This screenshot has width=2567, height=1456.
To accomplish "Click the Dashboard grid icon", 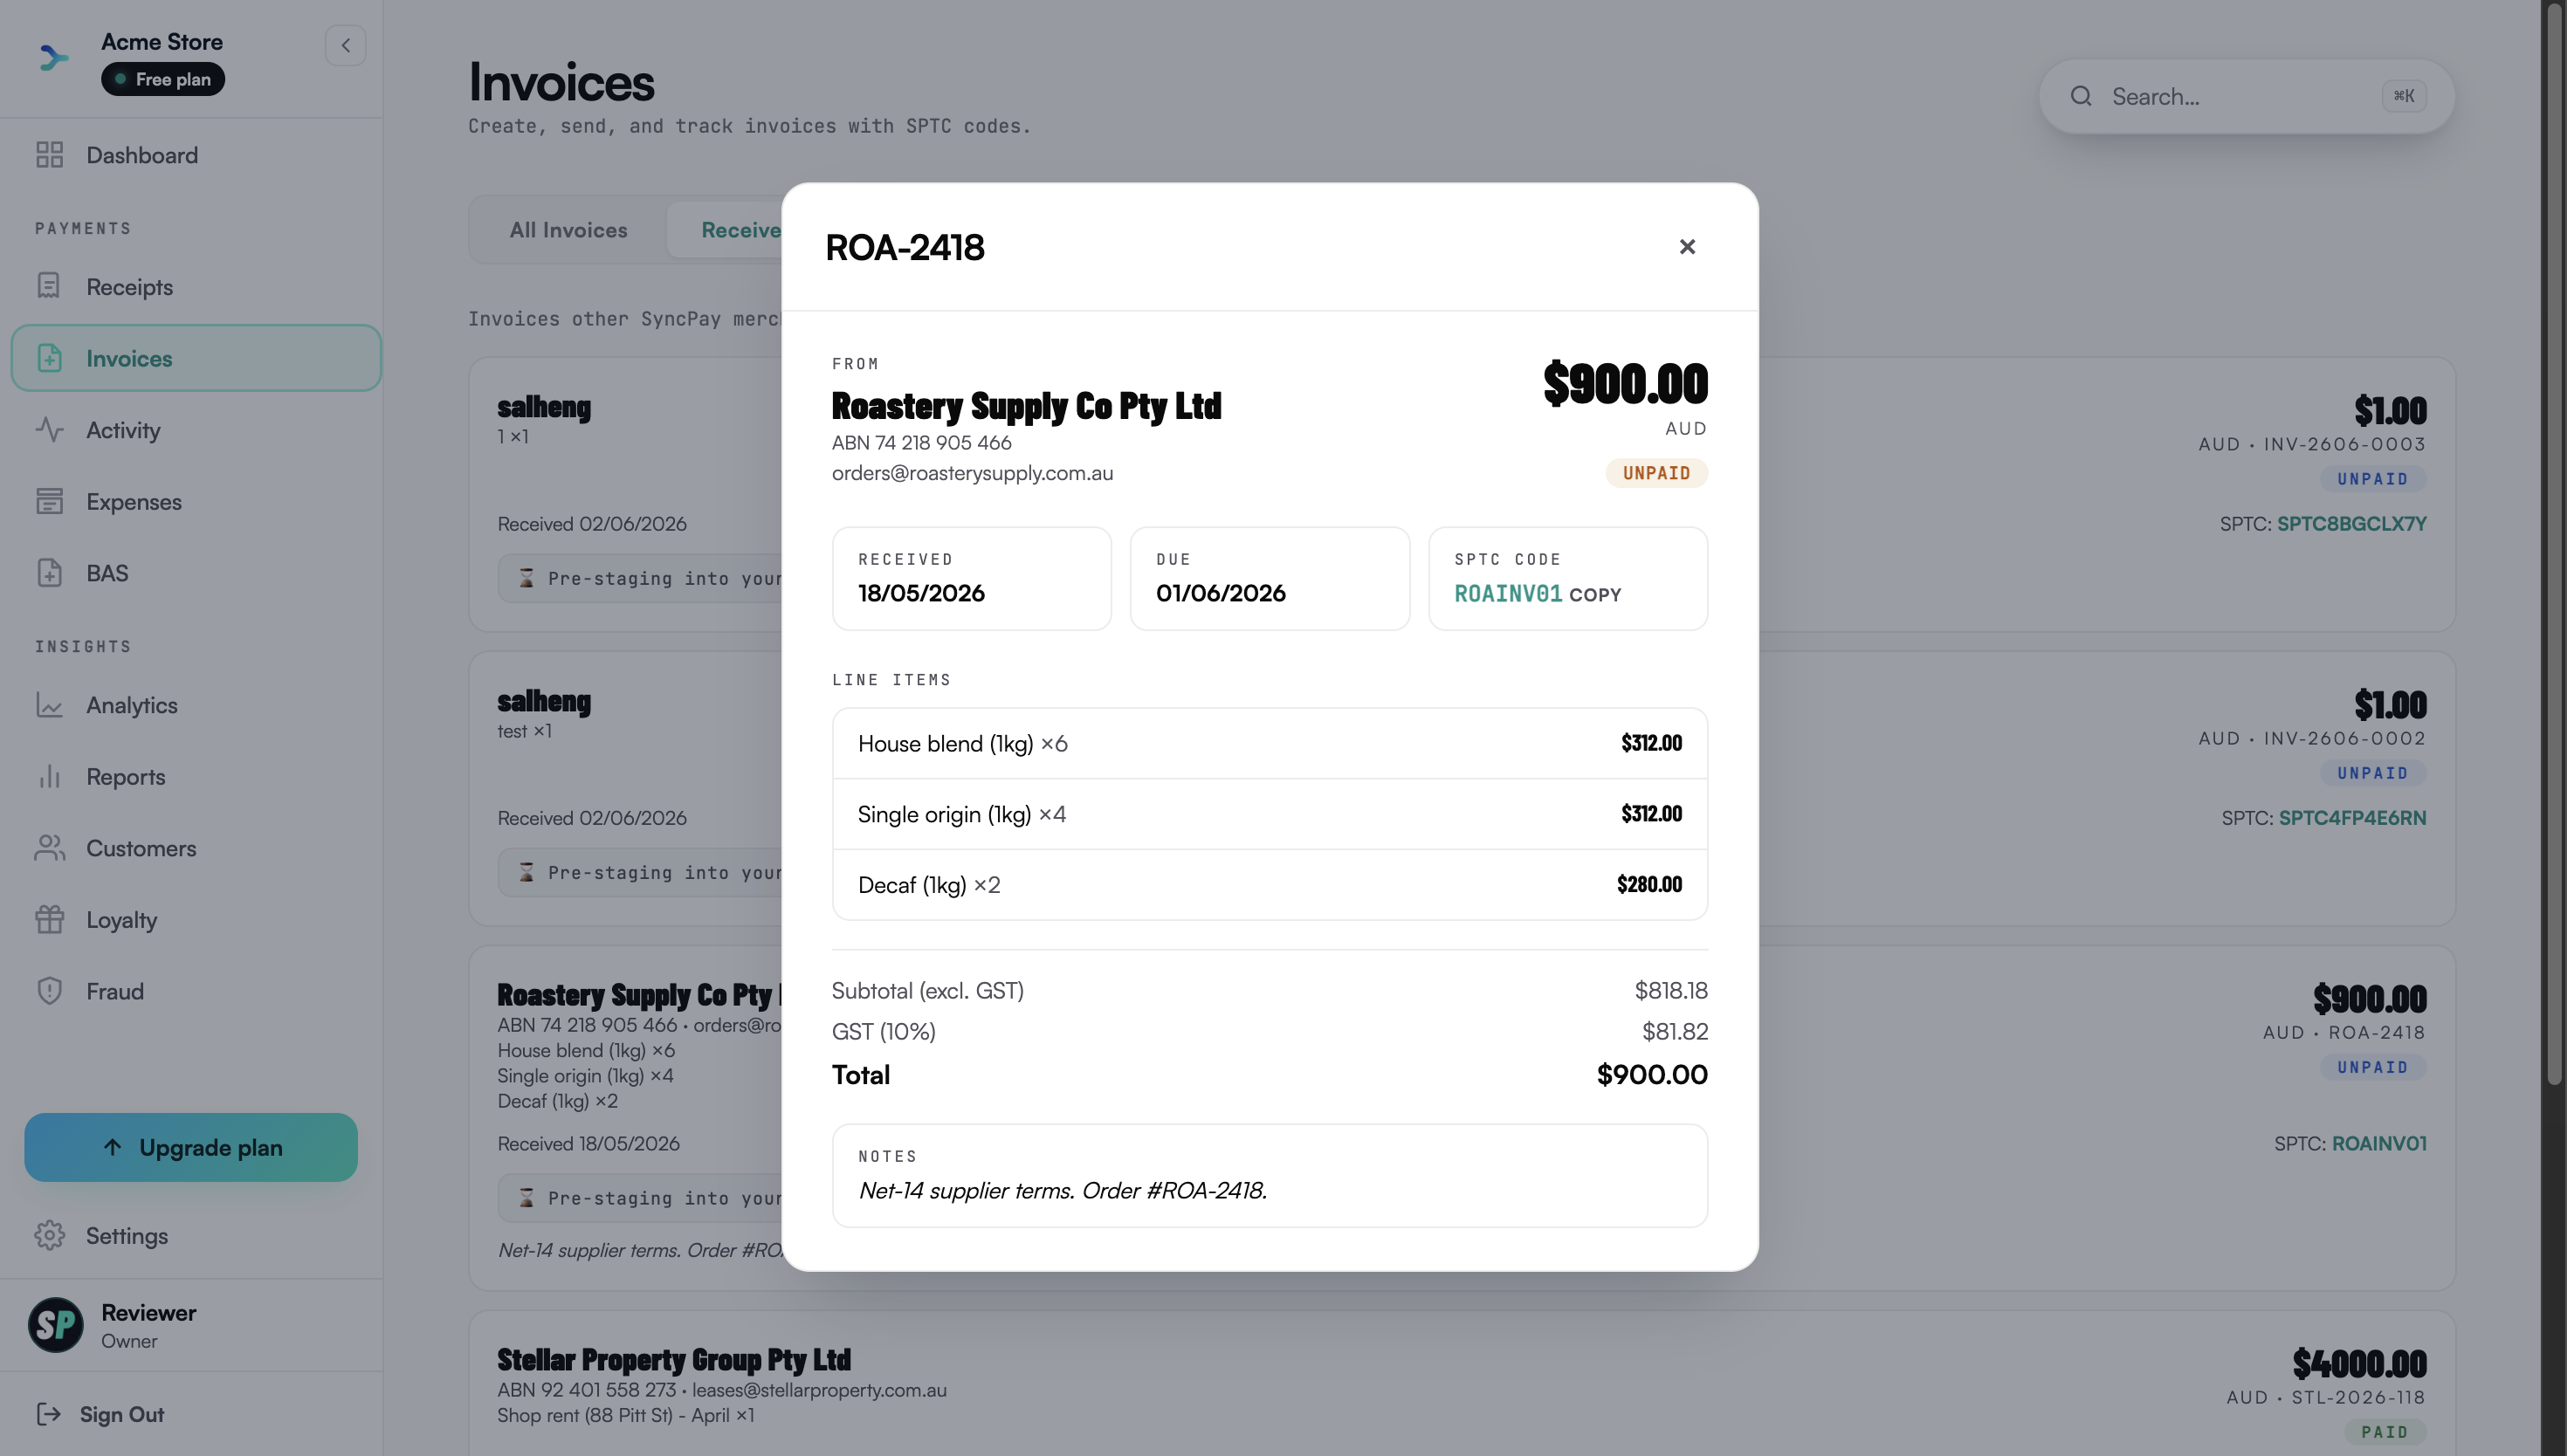I will point(49,155).
